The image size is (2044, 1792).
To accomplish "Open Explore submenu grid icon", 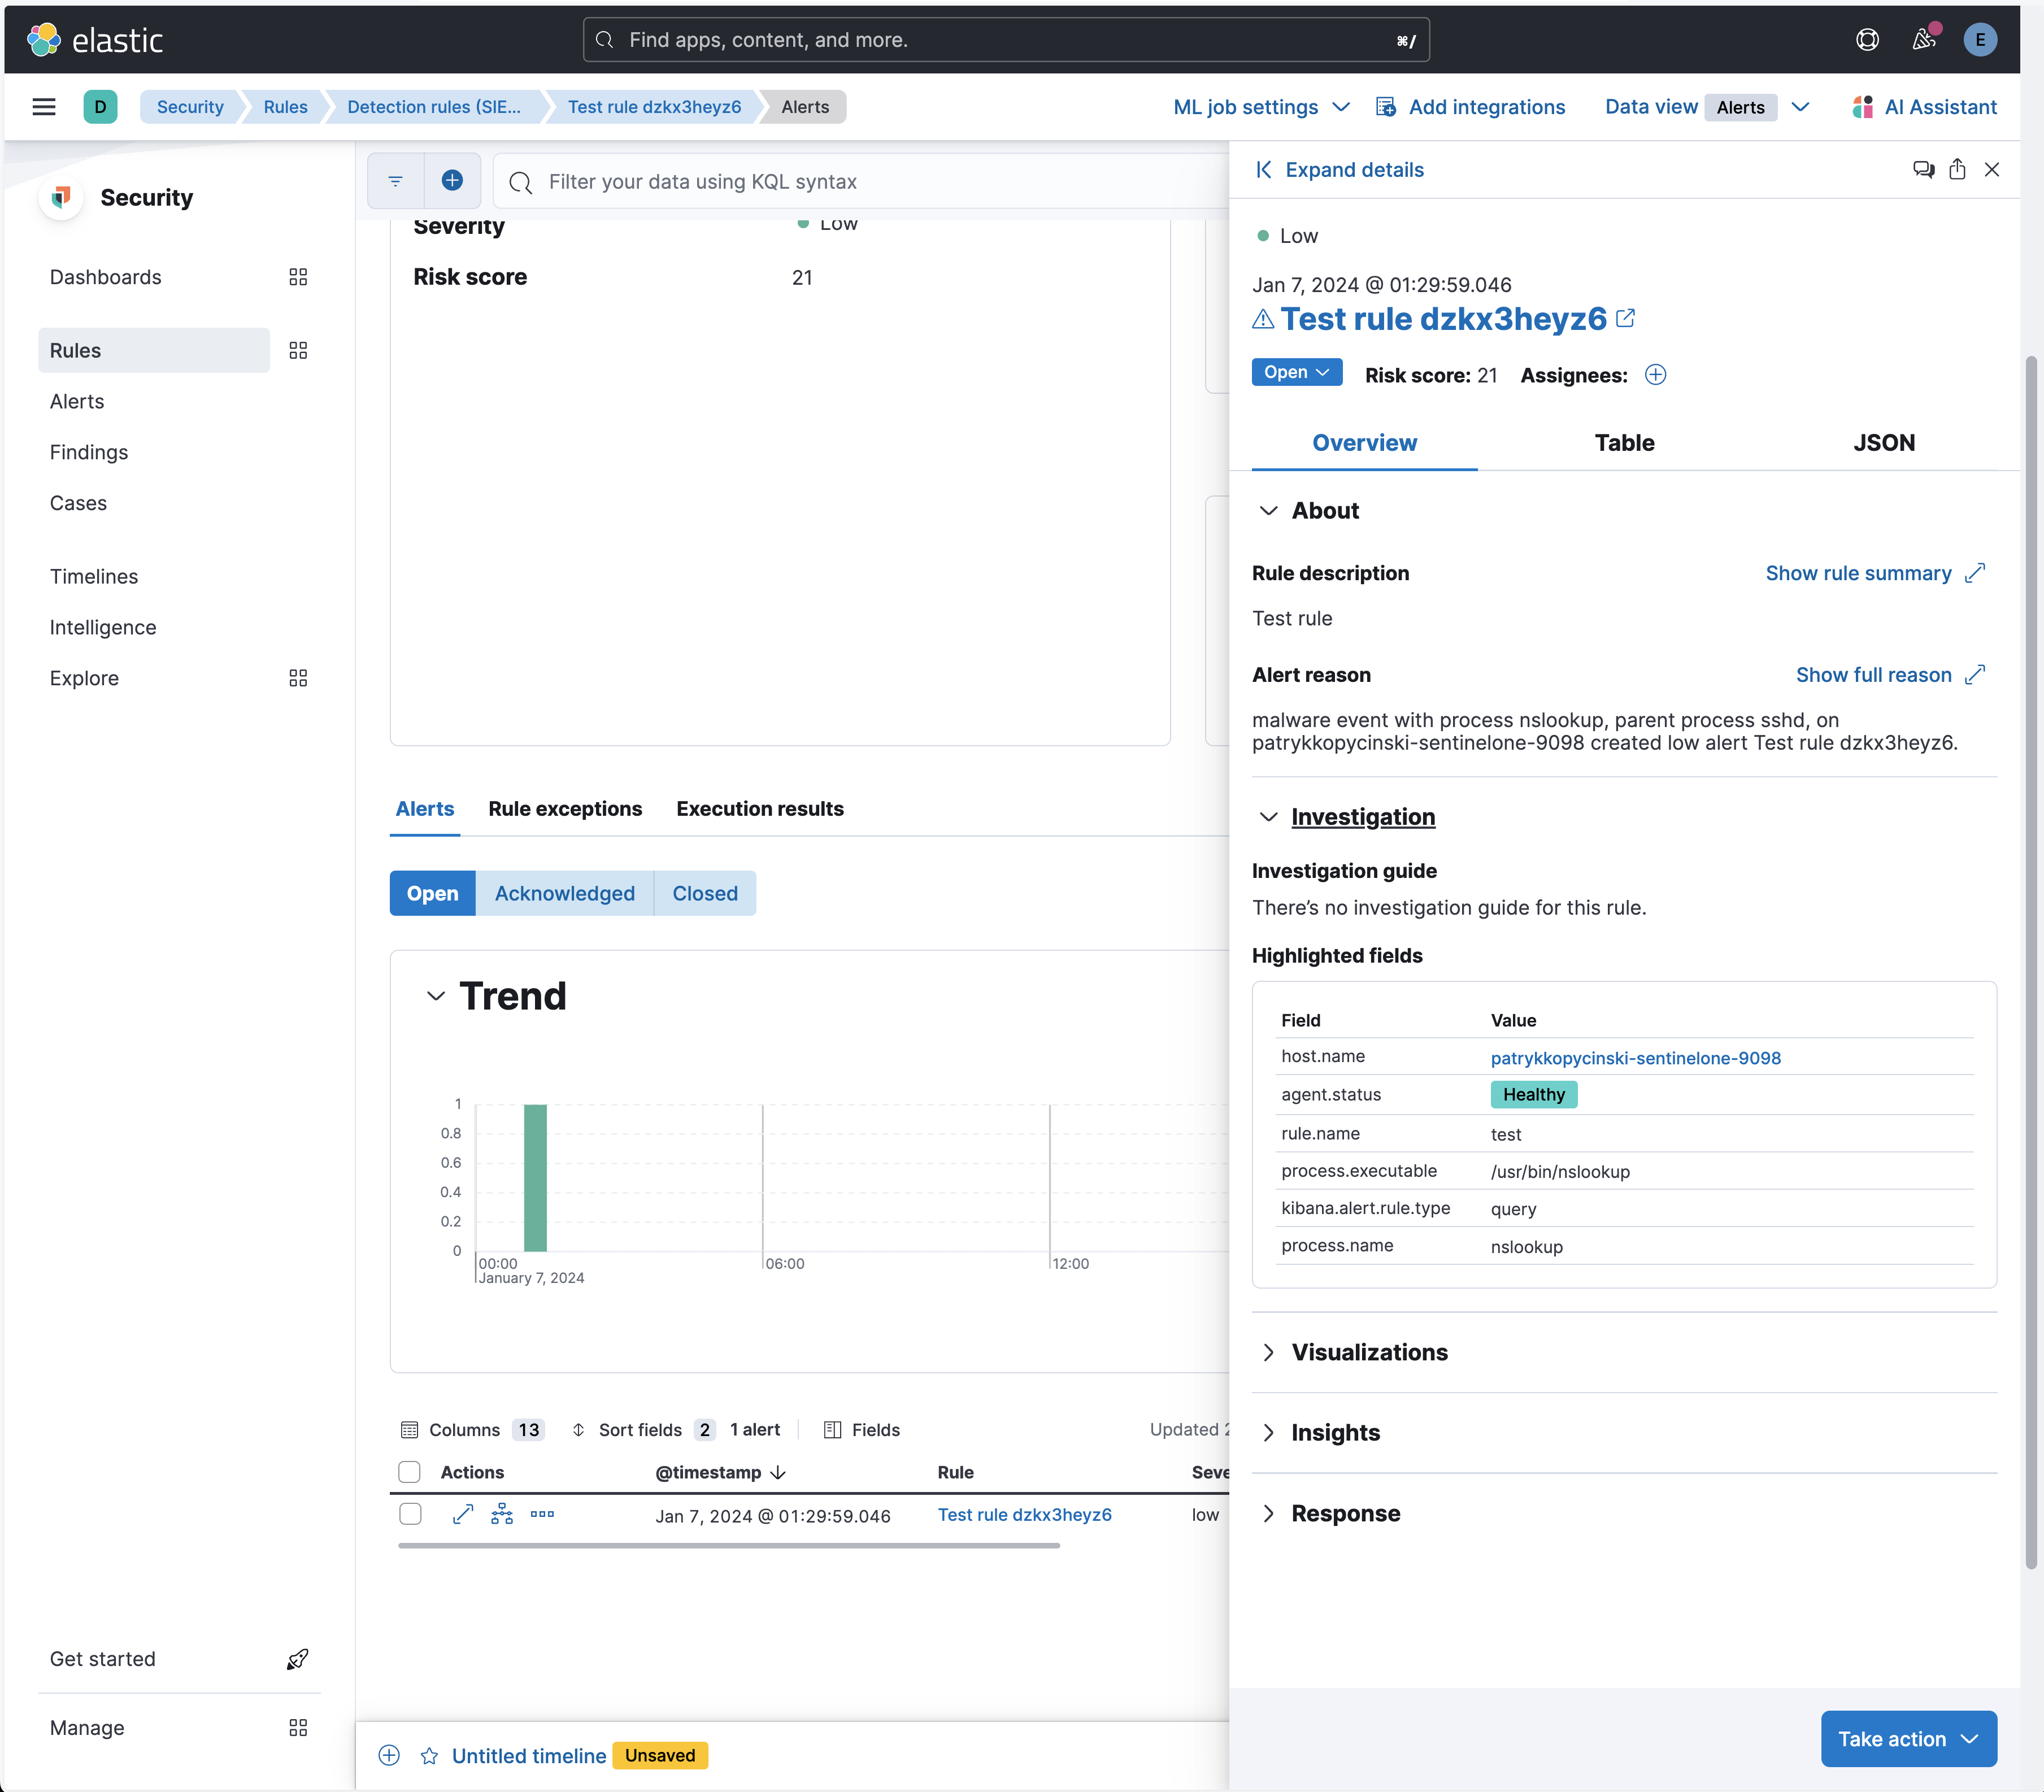I will pos(298,678).
